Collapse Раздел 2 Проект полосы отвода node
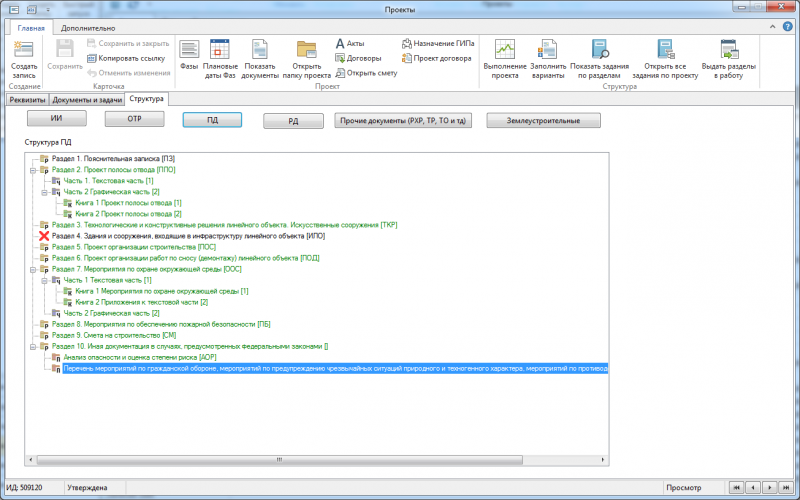Screen dimensions: 800x500 click(33, 170)
